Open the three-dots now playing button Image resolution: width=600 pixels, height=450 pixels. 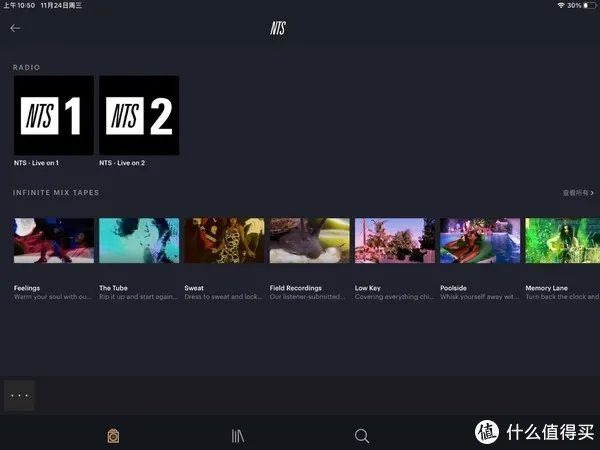[x=19, y=395]
